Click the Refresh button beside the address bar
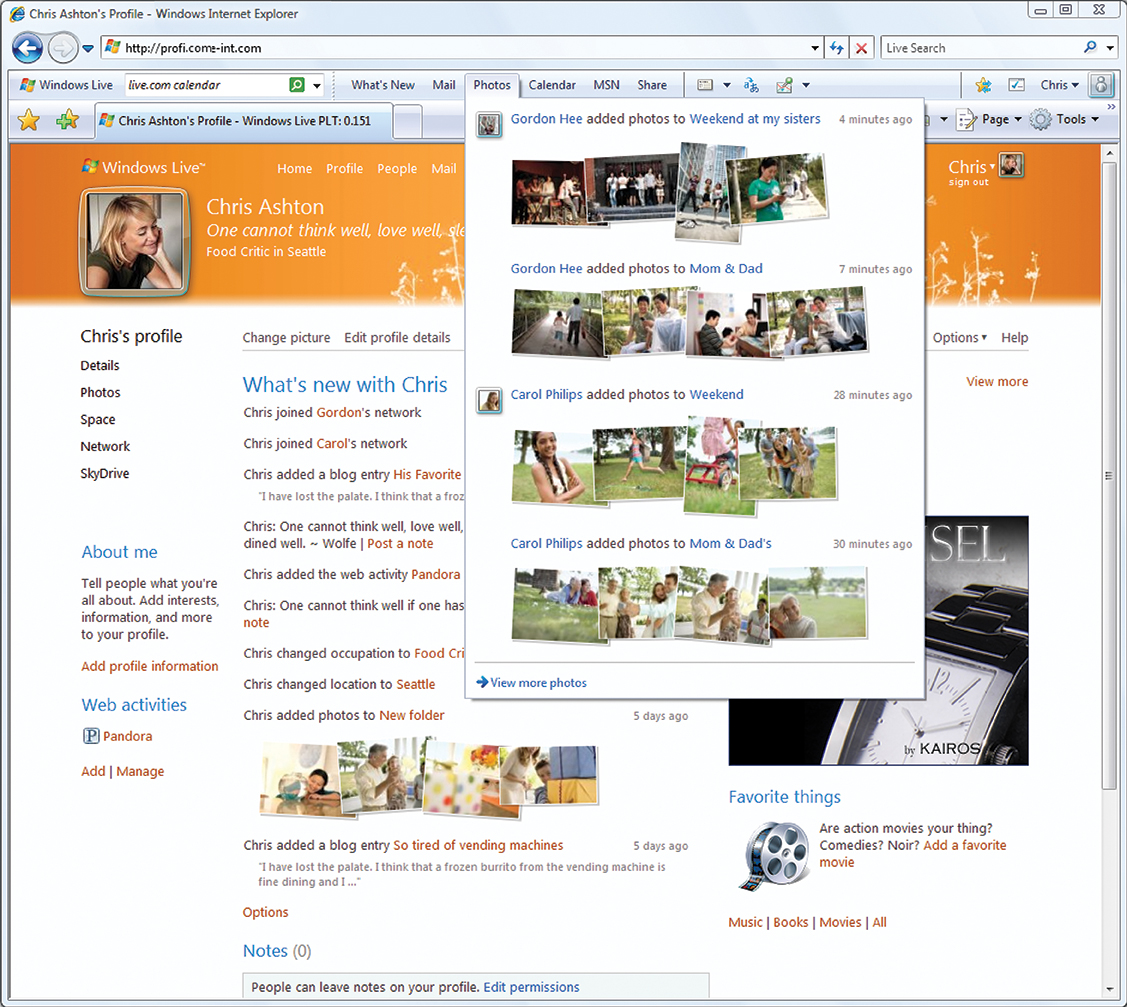1127x1007 pixels. click(x=836, y=48)
